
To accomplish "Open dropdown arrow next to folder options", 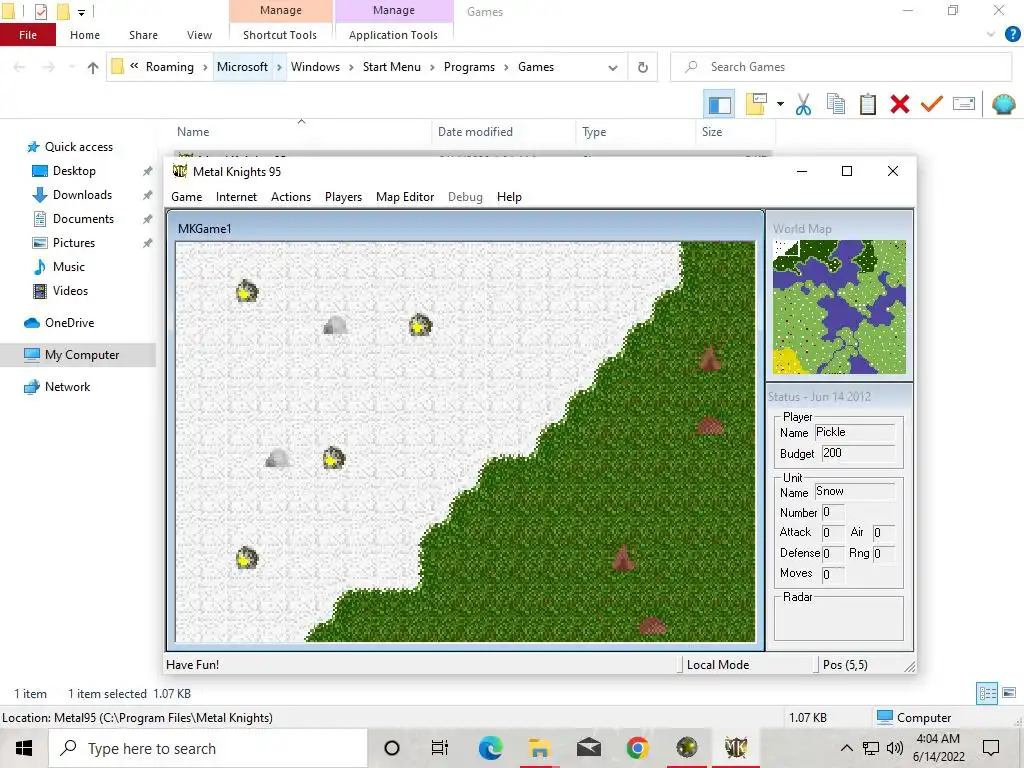I will tap(780, 104).
